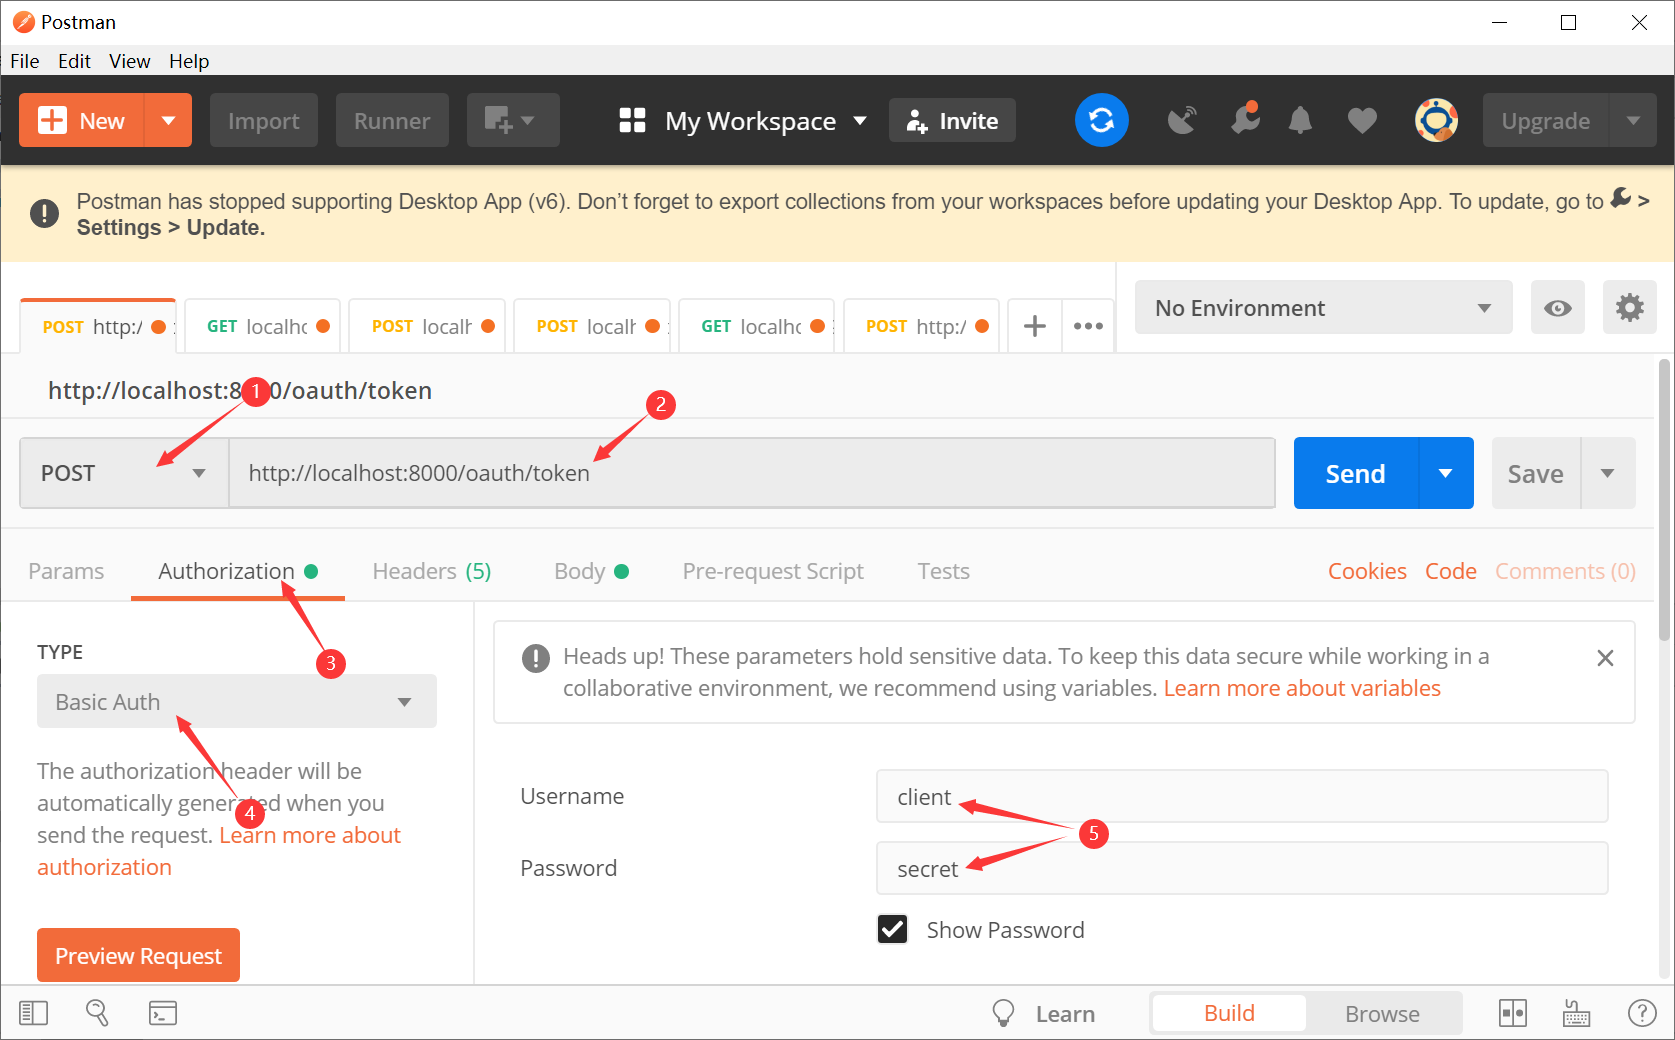
Task: Uncheck the Show Password checkbox
Action: pos(893,929)
